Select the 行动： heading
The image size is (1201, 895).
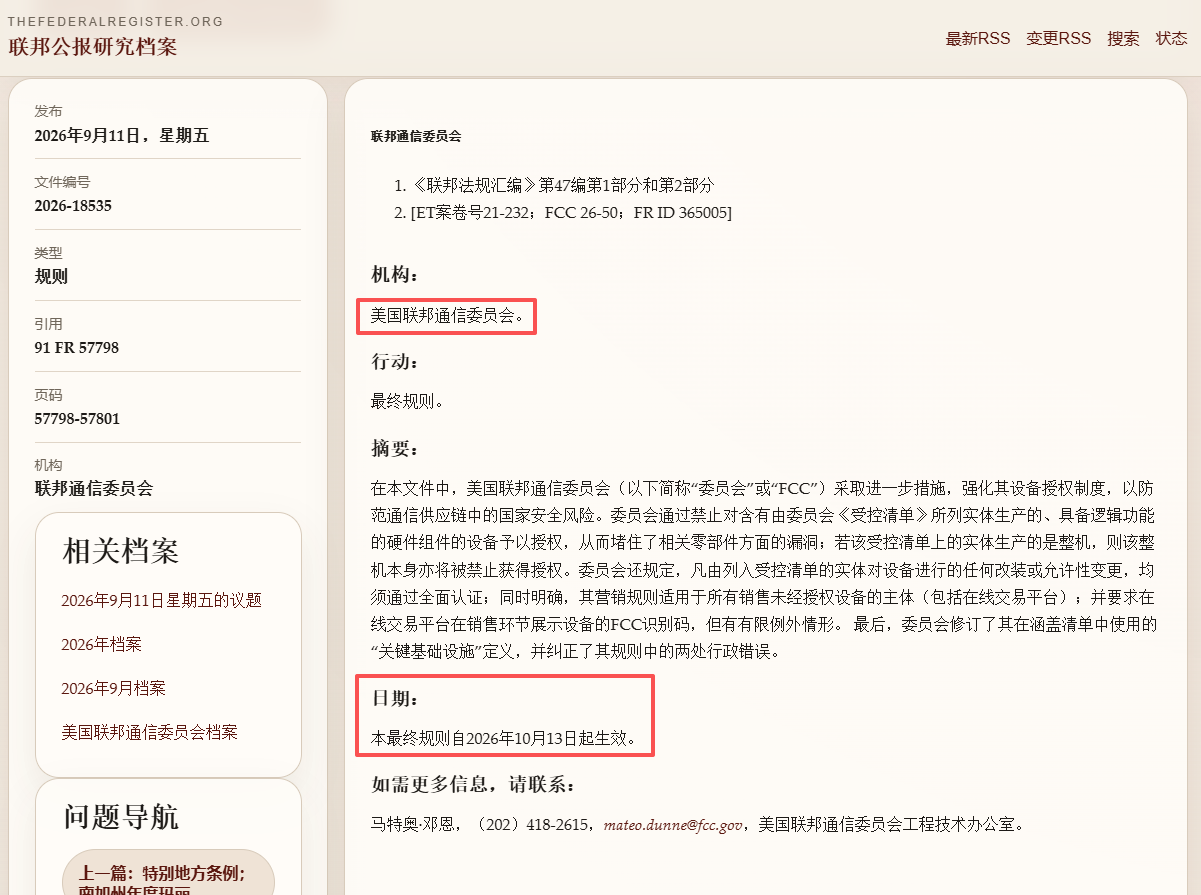click(395, 361)
